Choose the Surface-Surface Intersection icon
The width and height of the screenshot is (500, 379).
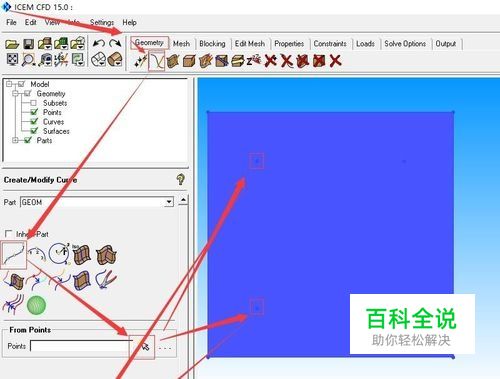pos(106,255)
